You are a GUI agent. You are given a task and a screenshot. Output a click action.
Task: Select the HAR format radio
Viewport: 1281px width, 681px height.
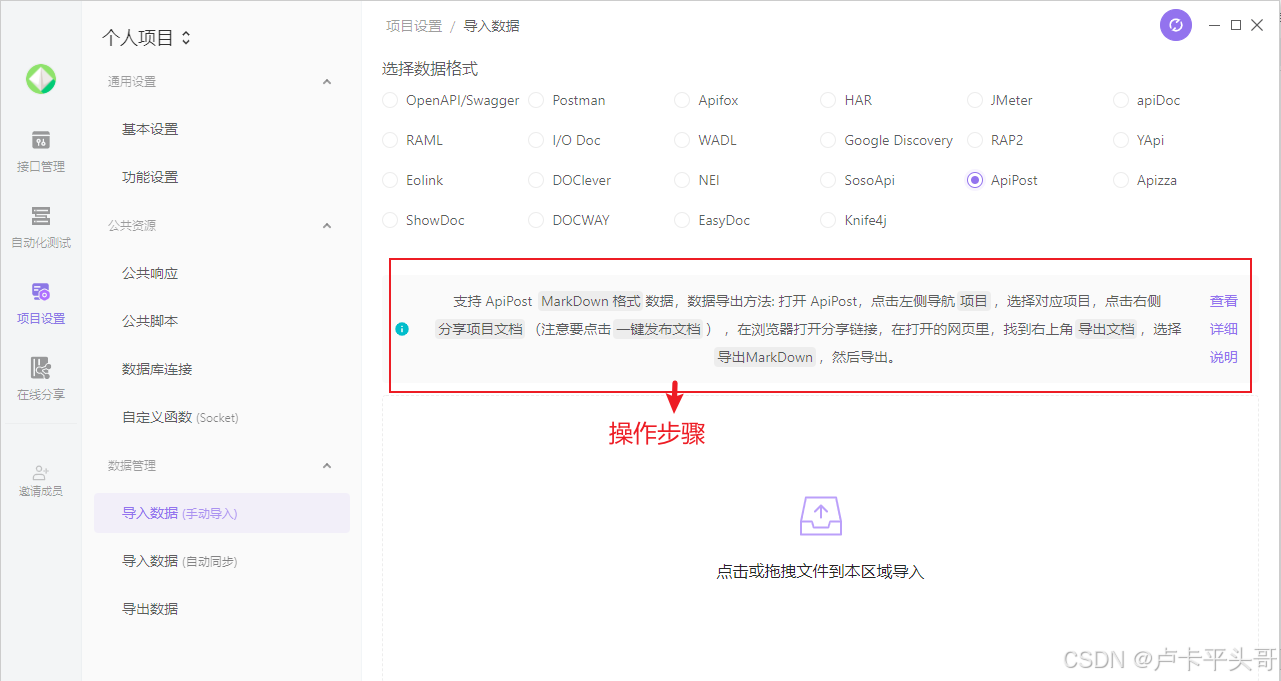tap(828, 100)
